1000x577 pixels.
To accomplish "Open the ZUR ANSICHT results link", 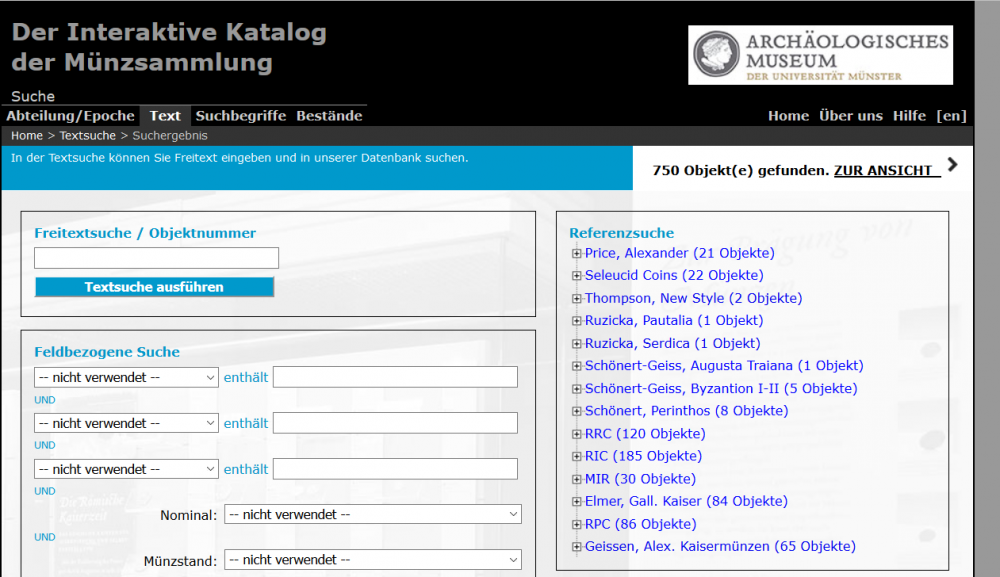I will point(886,171).
